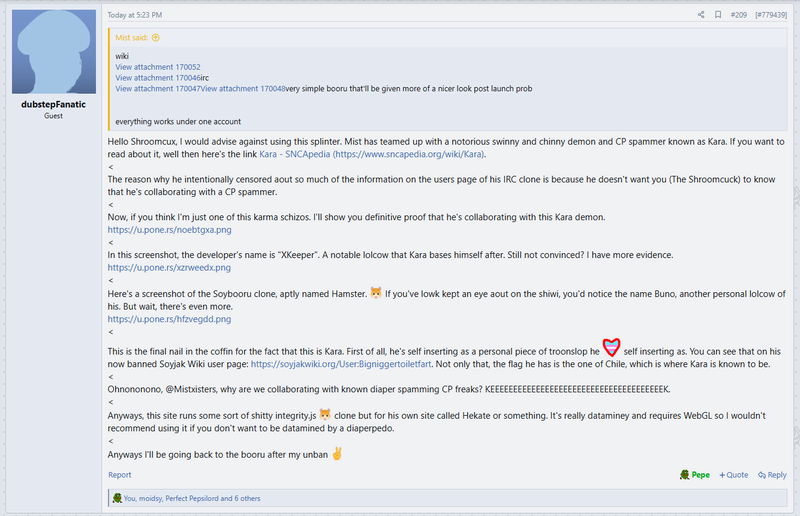Image resolution: width=800 pixels, height=516 pixels.
Task: View attachment 170052
Action: coord(158,67)
